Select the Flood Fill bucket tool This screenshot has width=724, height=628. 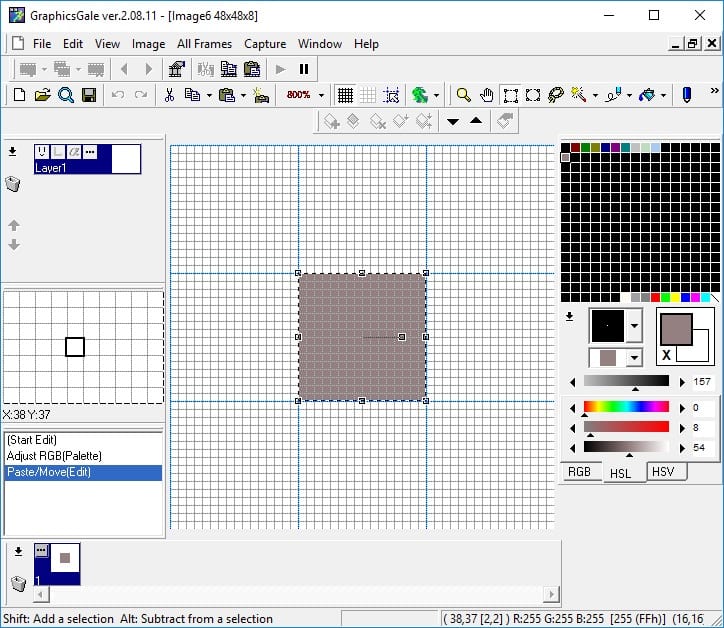[x=647, y=95]
